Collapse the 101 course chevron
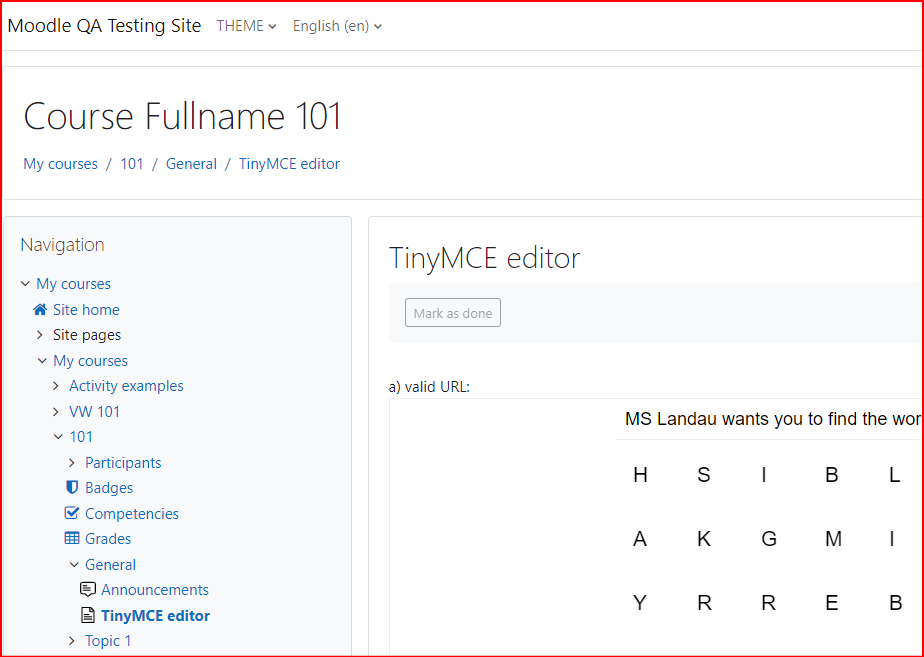This screenshot has height=657, width=924. pyautogui.click(x=58, y=437)
